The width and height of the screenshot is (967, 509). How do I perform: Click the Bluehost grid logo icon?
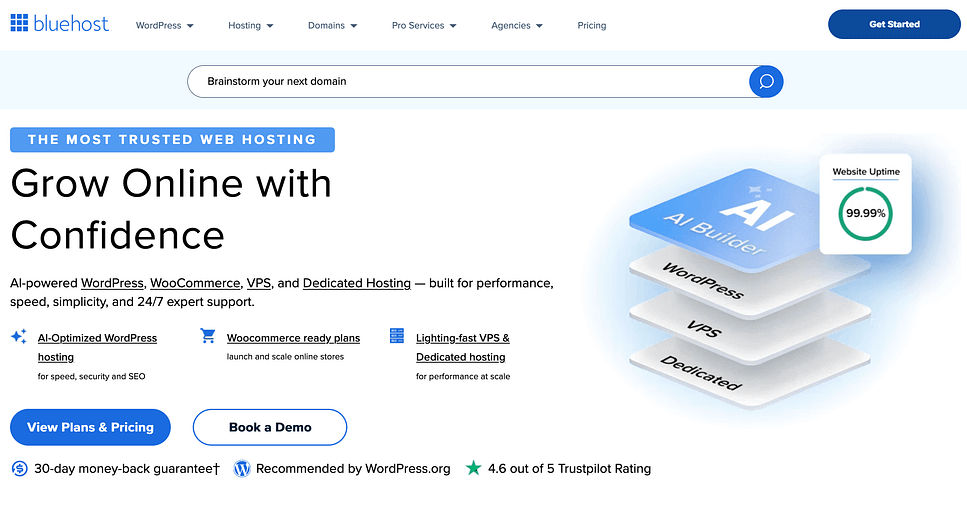20,24
